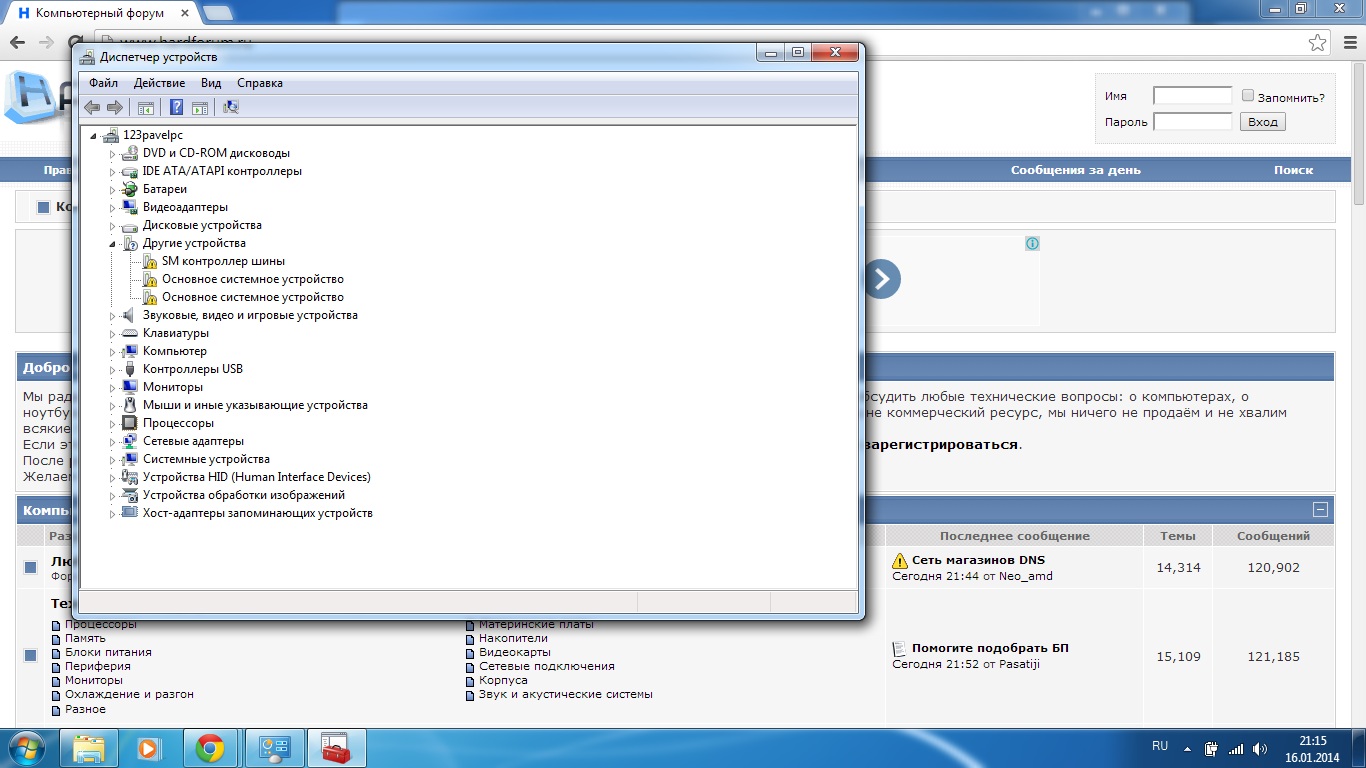The height and width of the screenshot is (768, 1366).
Task: Click the Контроллеры USB plug icon
Action: tap(129, 369)
